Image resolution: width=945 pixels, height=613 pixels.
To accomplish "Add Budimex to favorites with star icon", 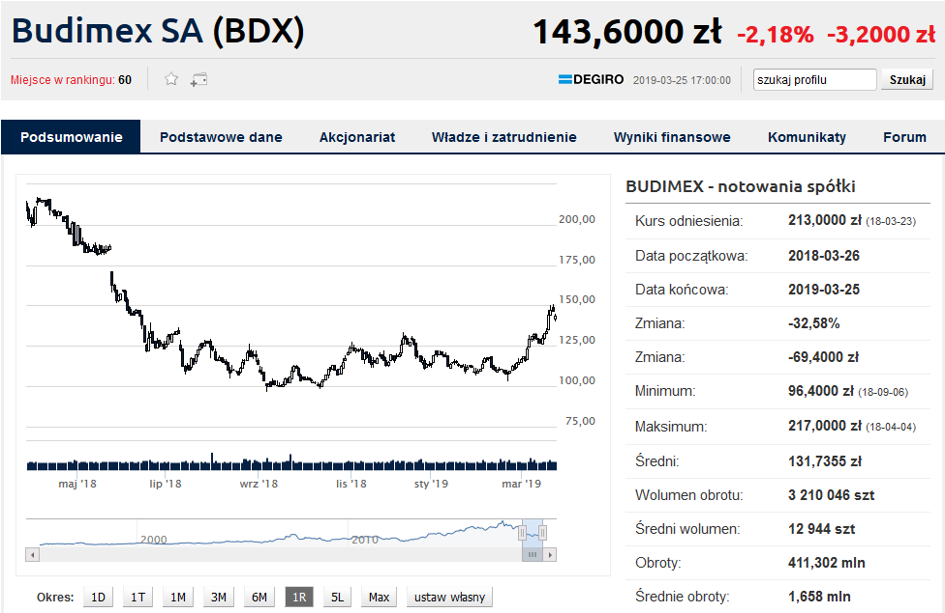I will (171, 79).
